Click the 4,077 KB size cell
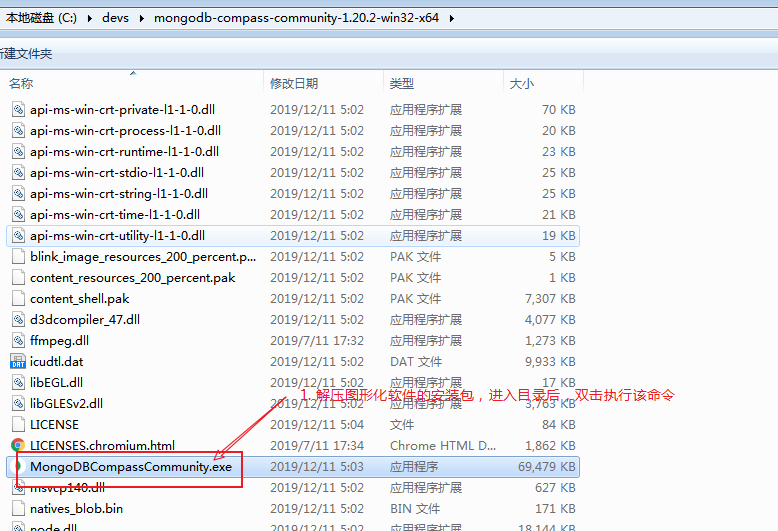 (x=550, y=320)
